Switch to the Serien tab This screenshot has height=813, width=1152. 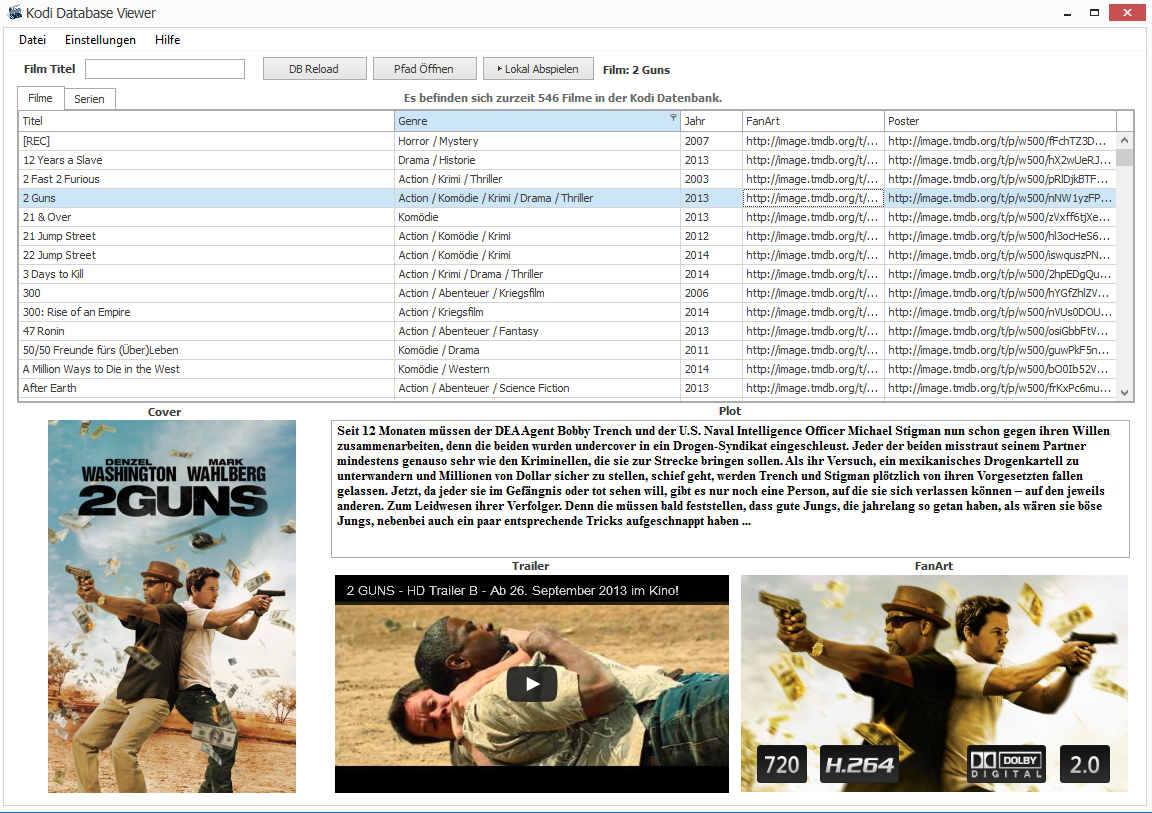click(x=89, y=99)
